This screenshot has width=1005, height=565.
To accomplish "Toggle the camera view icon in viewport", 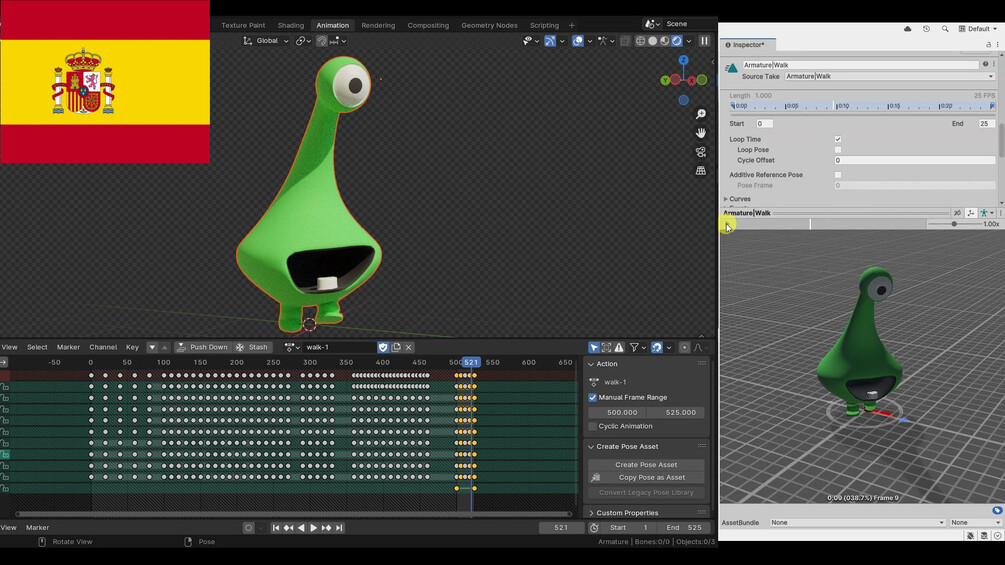I will 701,152.
